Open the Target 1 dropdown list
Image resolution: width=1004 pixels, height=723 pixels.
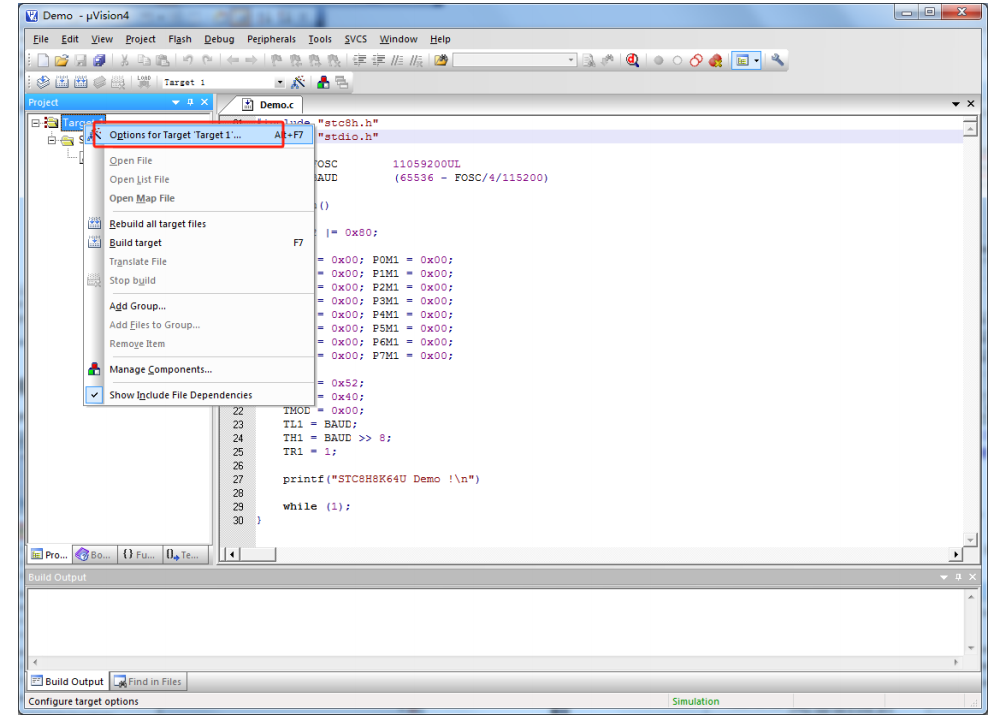pos(279,83)
